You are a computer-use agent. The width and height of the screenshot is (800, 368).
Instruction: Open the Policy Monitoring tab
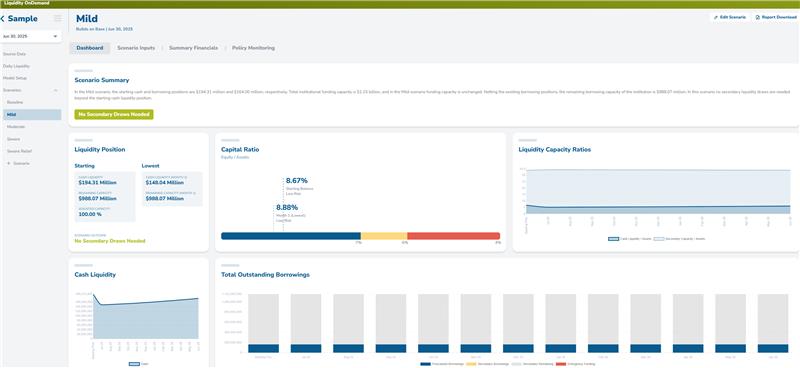pyautogui.click(x=253, y=48)
